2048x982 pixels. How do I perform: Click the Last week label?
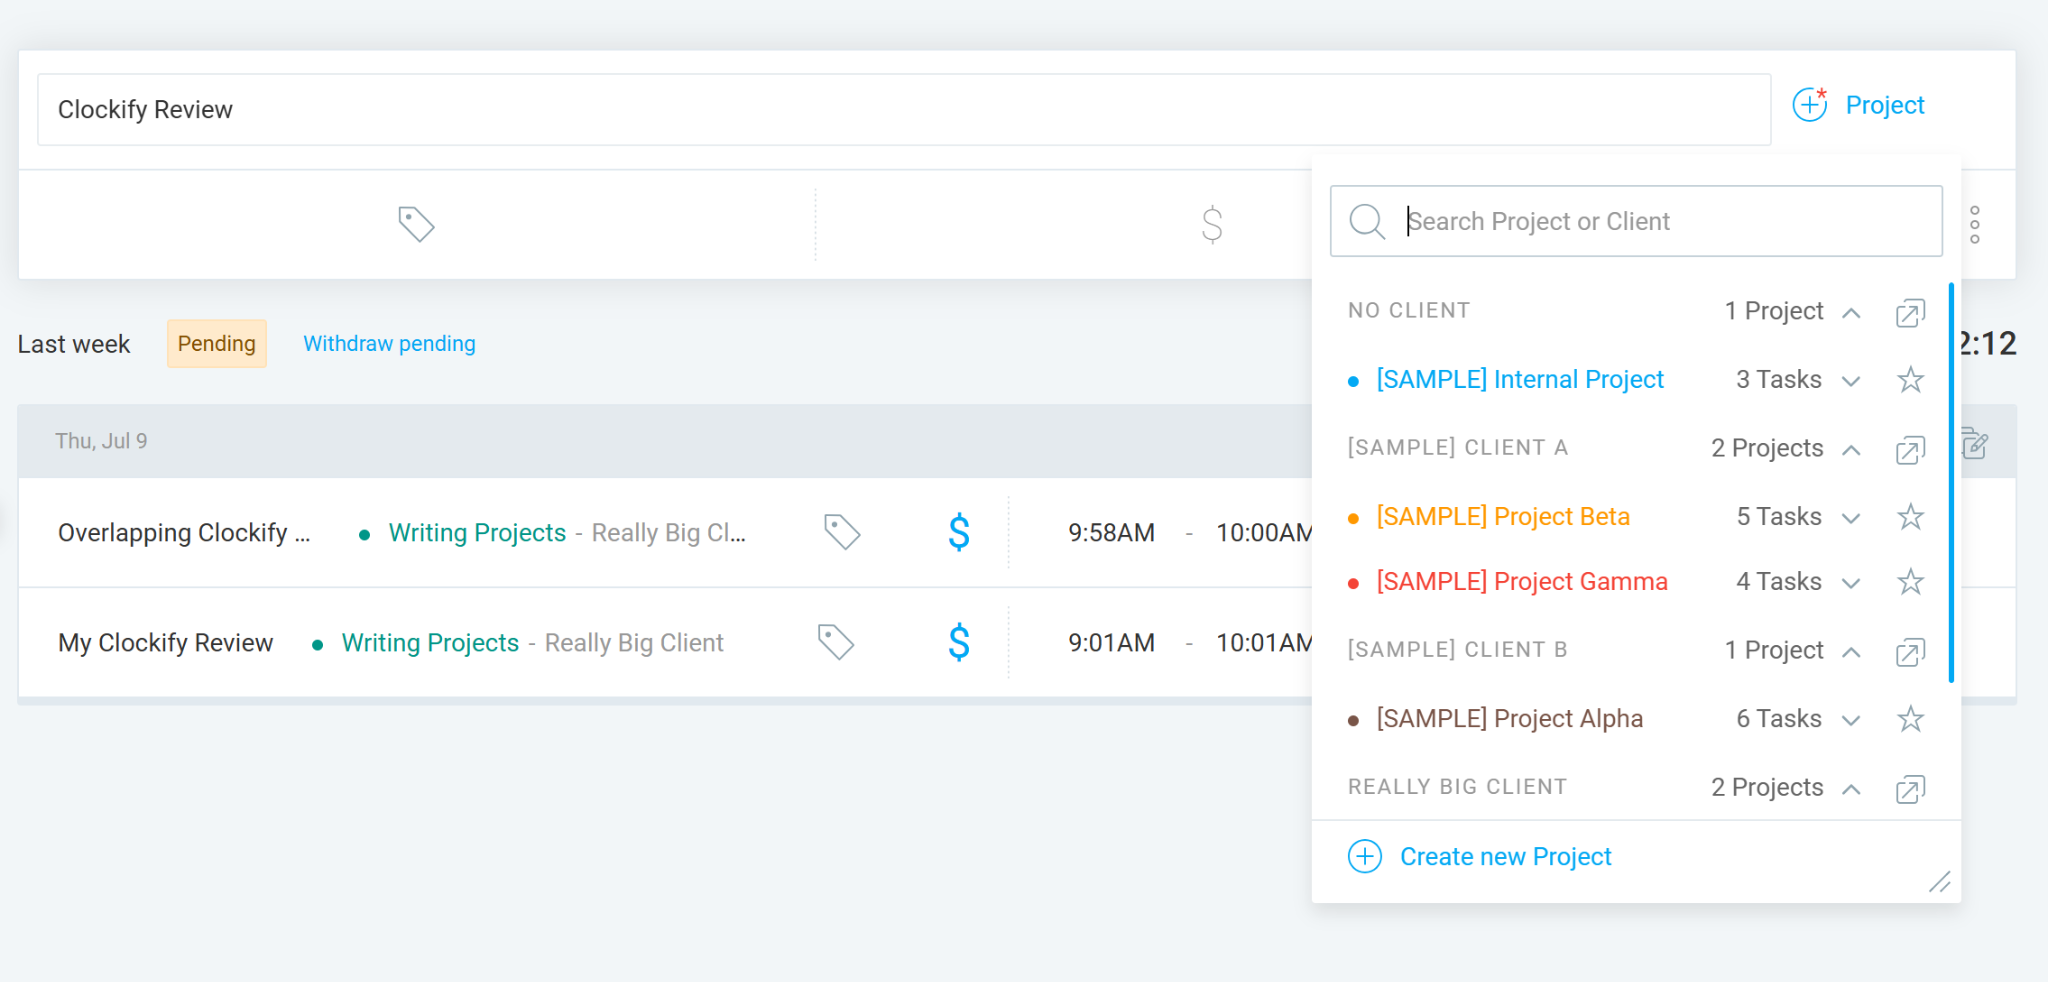click(x=74, y=344)
